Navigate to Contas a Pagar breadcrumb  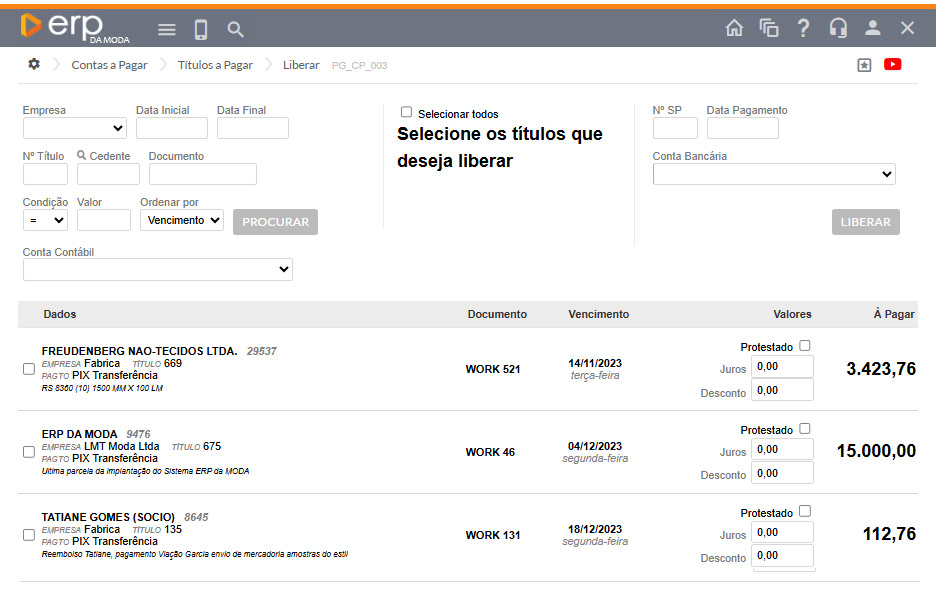pyautogui.click(x=109, y=65)
